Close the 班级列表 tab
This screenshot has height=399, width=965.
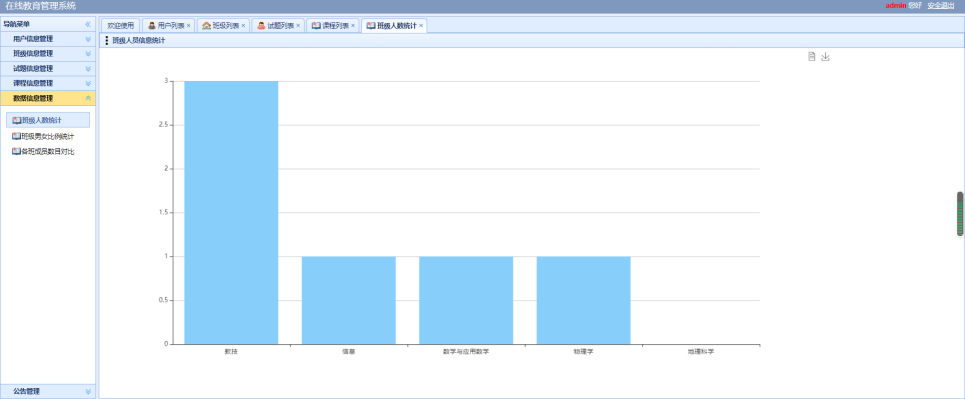(243, 26)
